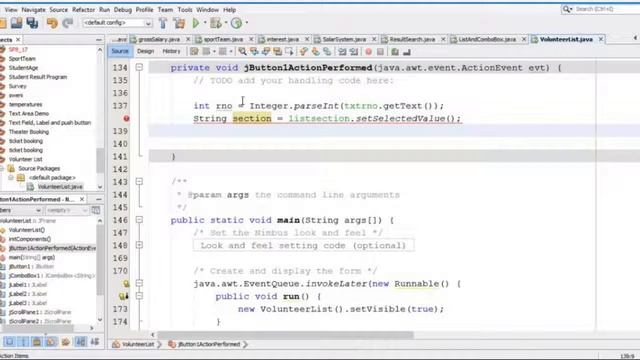
Task: Click the Source view button
Action: click(120, 51)
